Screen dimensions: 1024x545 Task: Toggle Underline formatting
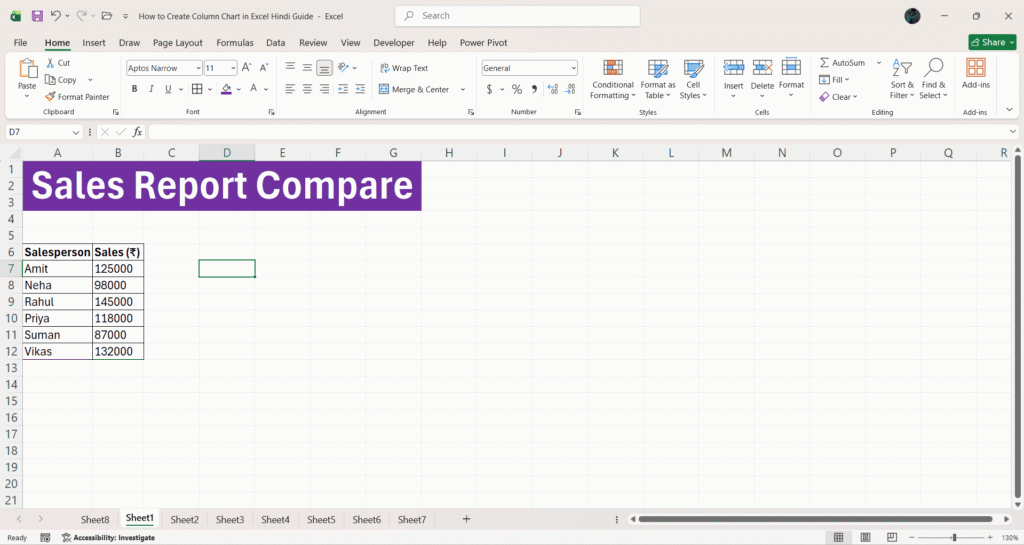click(x=168, y=89)
